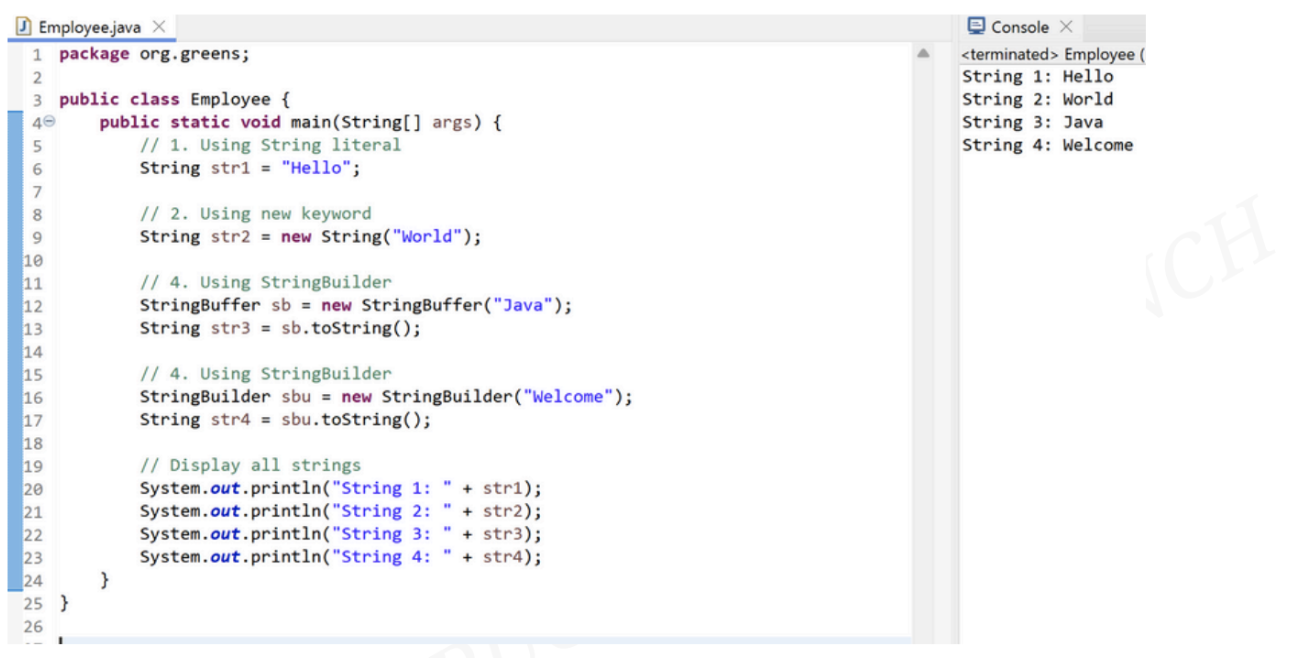Select the Console tab
The height and width of the screenshot is (658, 1310).
coord(1020,27)
